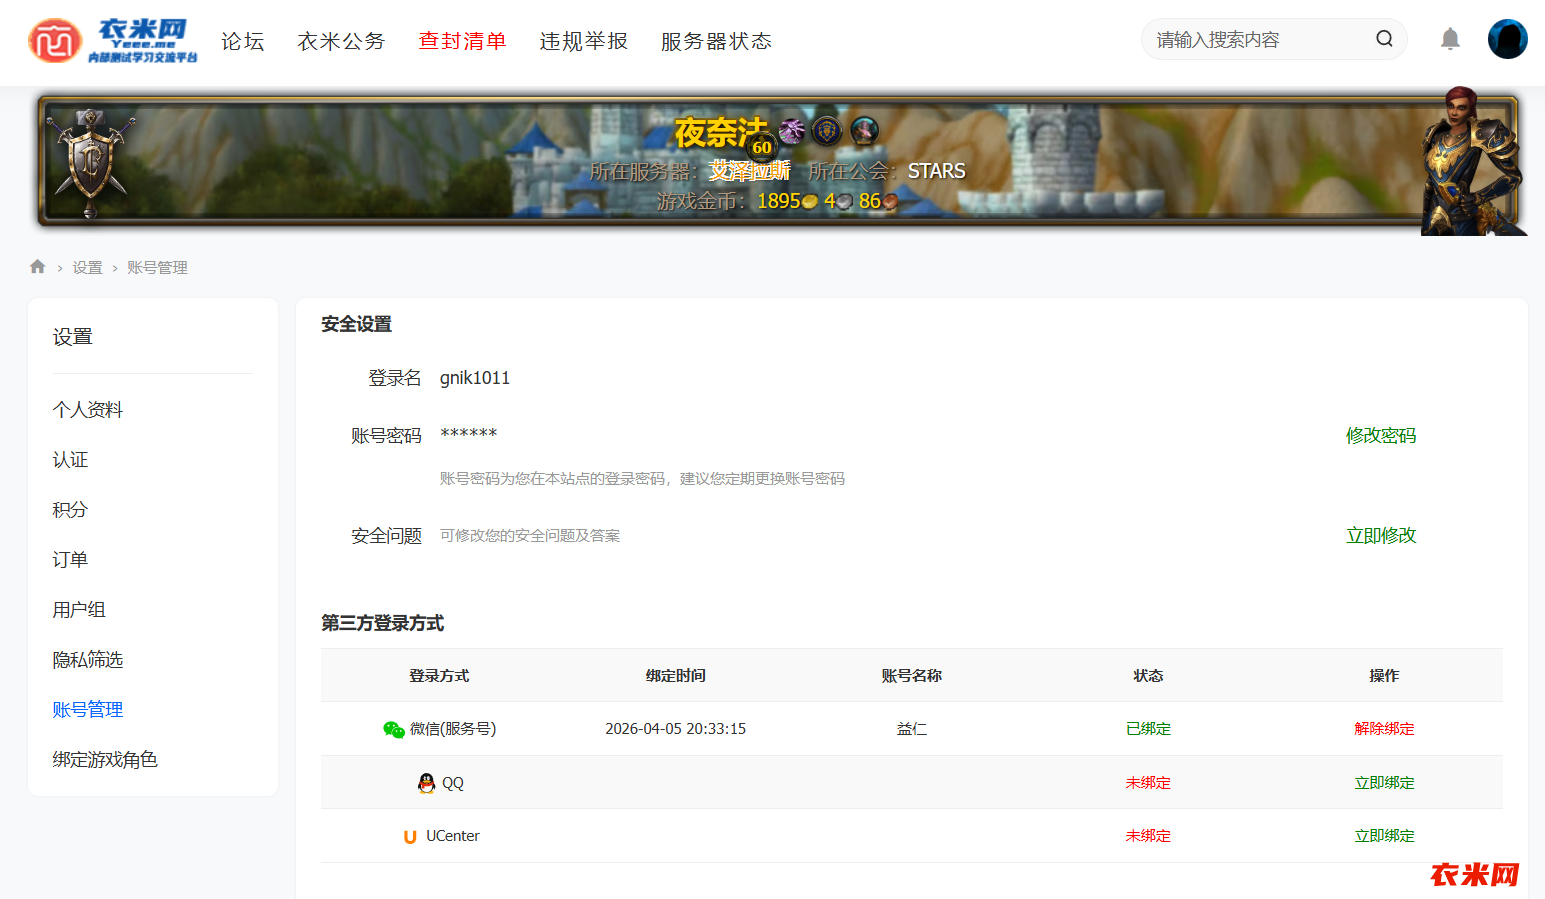This screenshot has height=899, width=1545.
Task: Click the 绑定时间 column header
Action: click(x=676, y=676)
